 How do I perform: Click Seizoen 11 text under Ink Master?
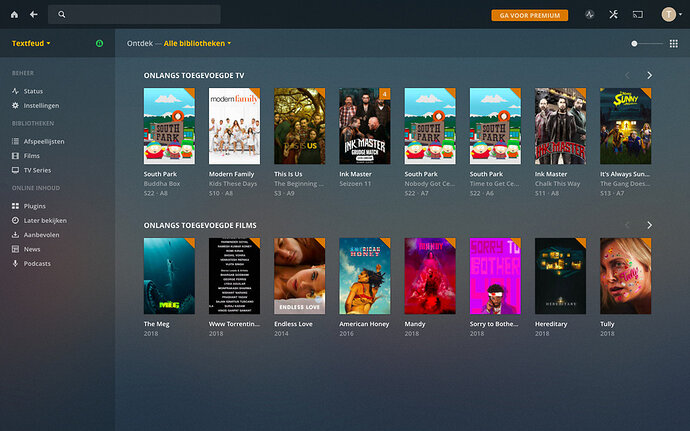(x=355, y=184)
